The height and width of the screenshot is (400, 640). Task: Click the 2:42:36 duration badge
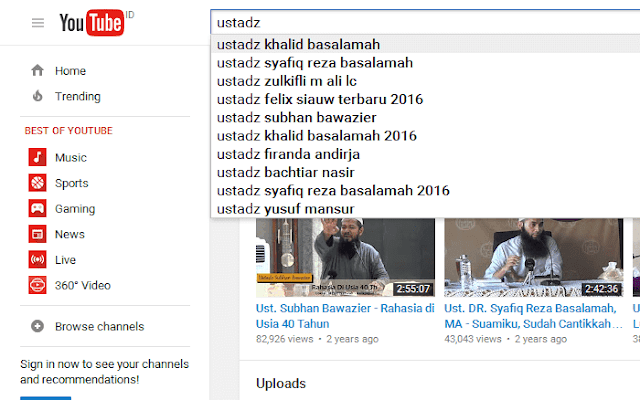[601, 289]
